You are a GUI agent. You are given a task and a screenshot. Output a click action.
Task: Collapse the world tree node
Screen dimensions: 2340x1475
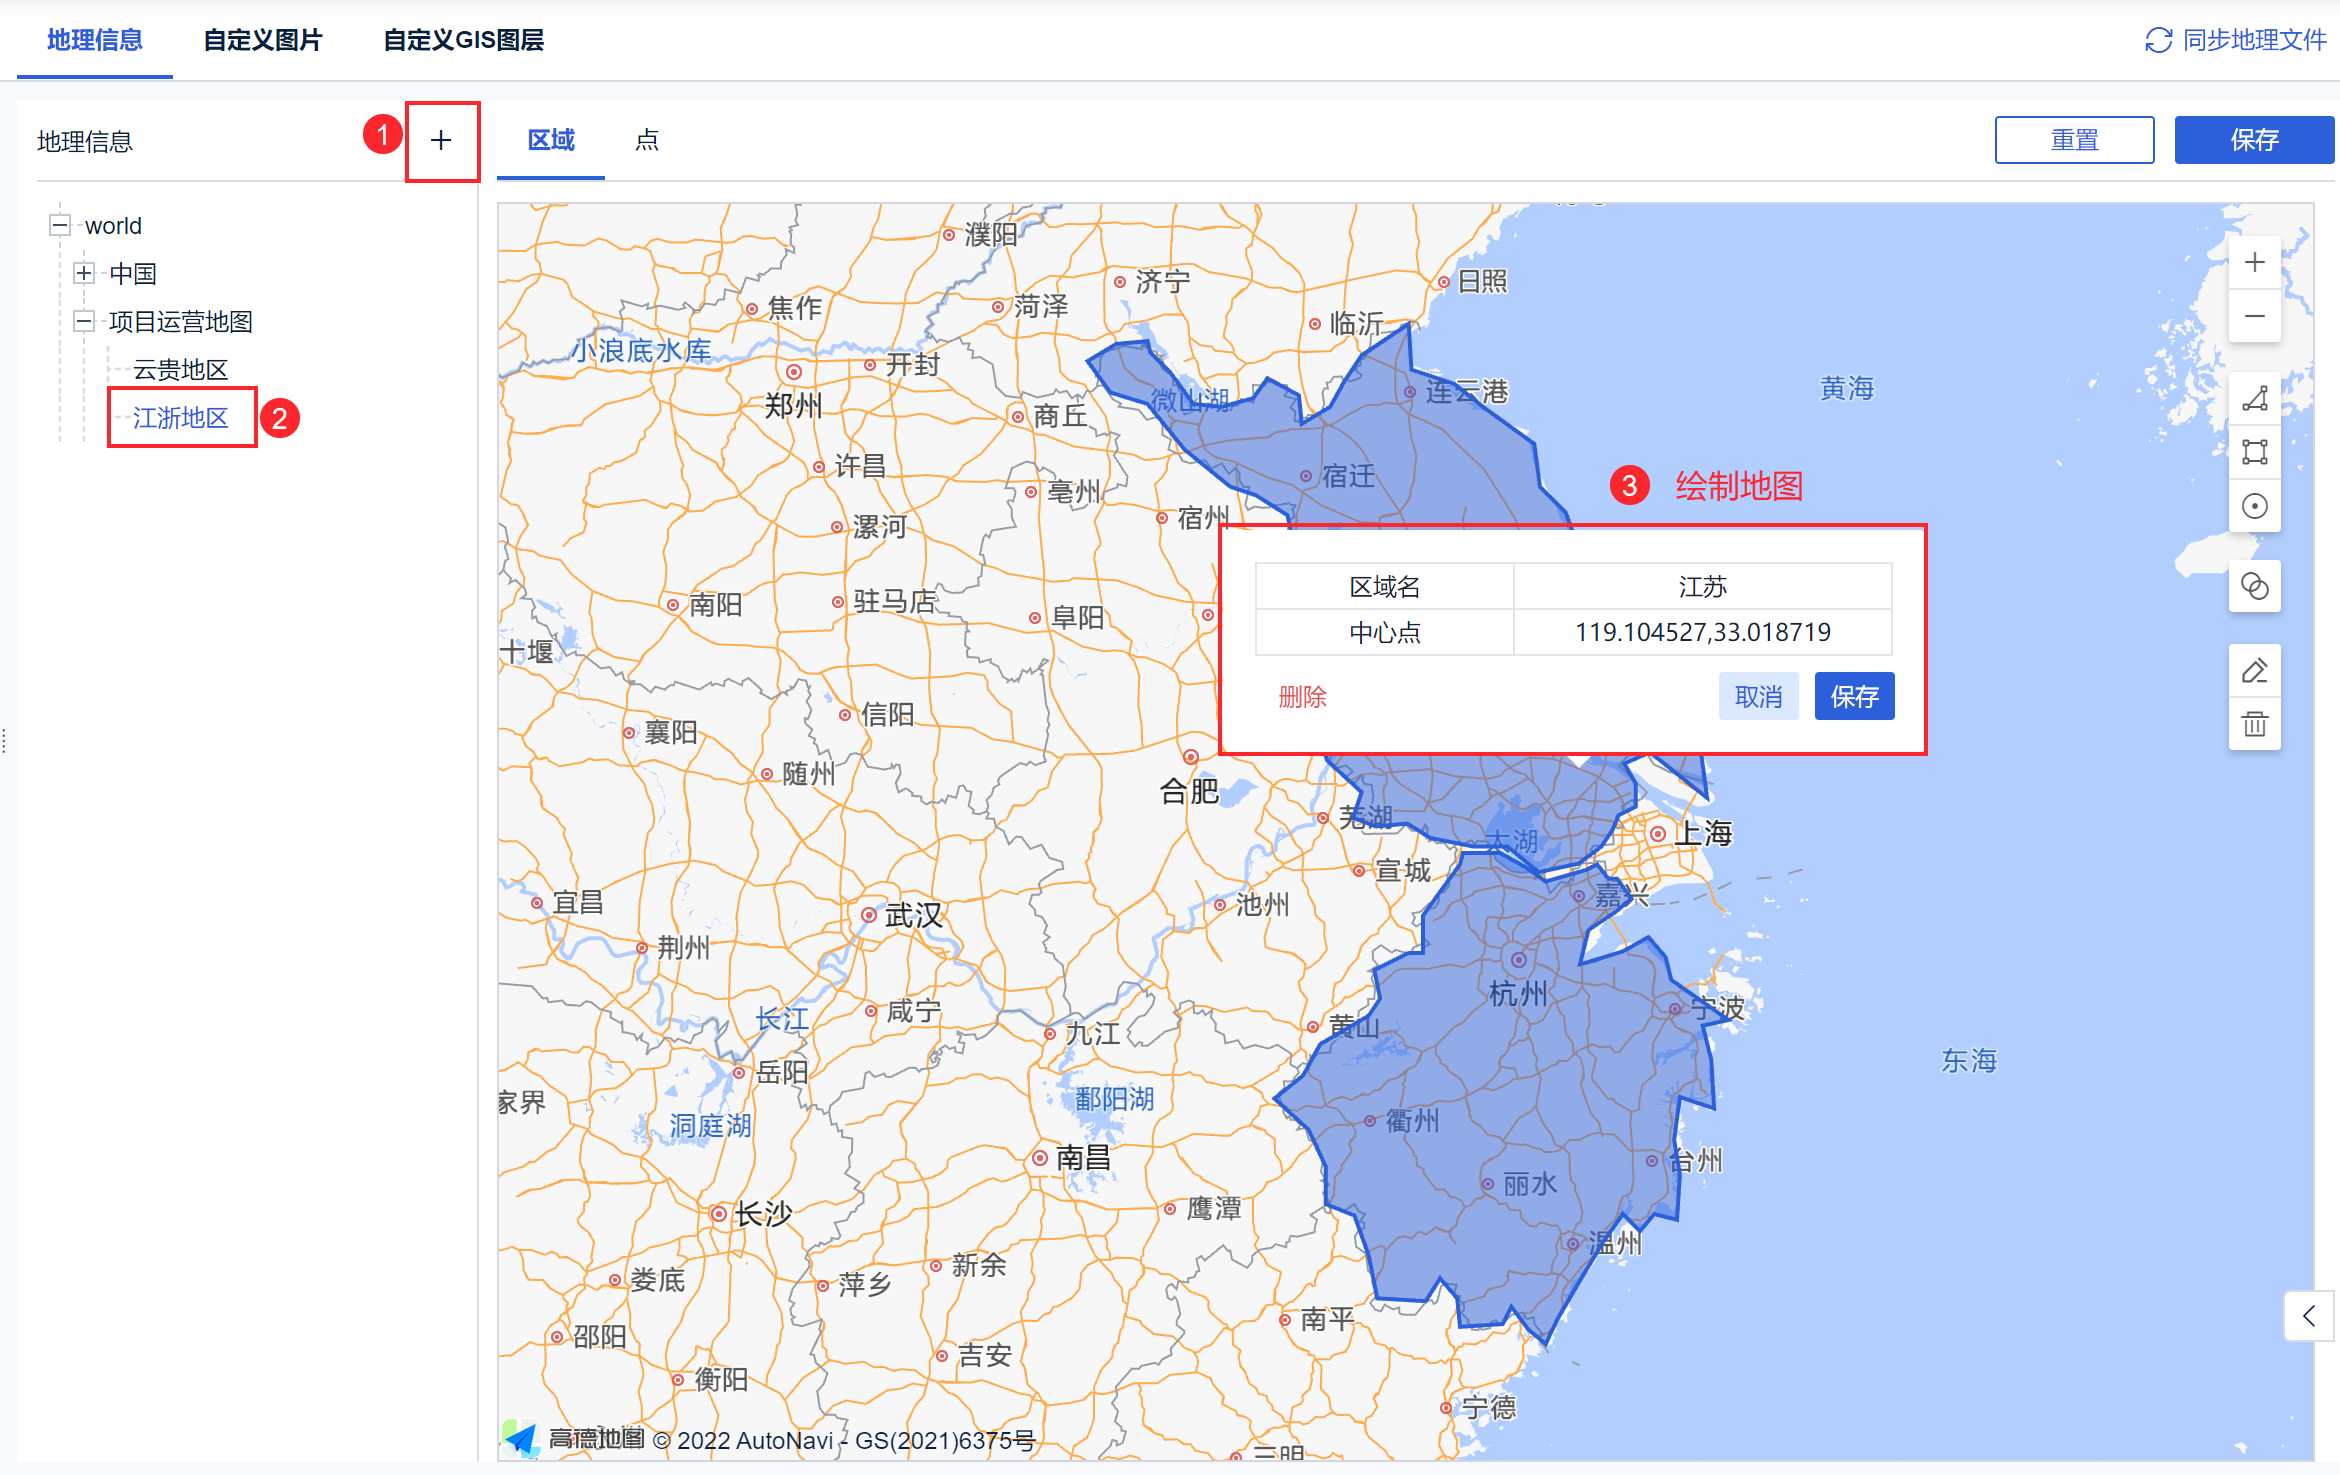click(x=60, y=225)
